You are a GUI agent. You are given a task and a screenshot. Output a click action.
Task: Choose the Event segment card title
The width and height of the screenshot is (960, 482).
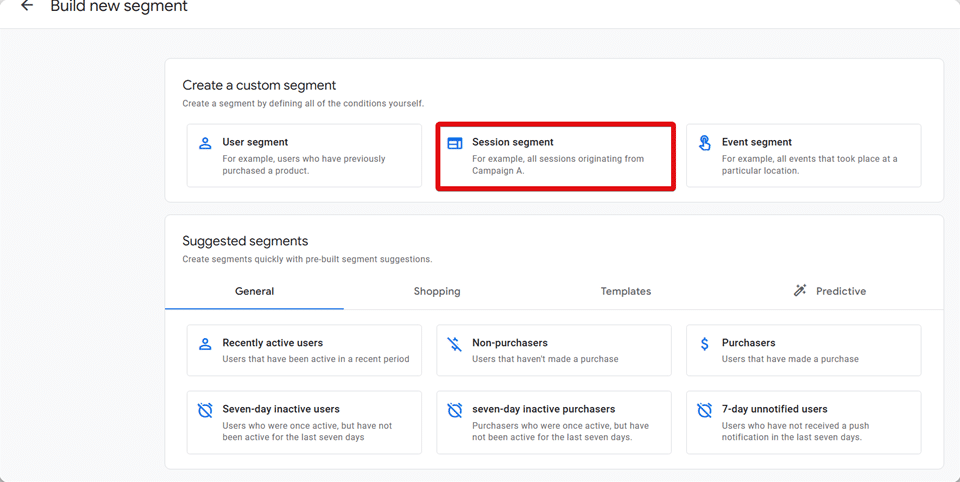(757, 142)
